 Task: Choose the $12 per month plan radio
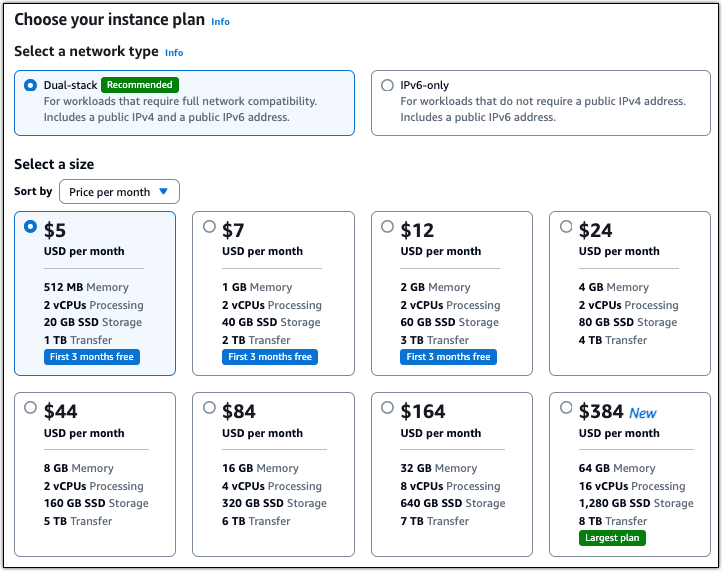point(387,227)
